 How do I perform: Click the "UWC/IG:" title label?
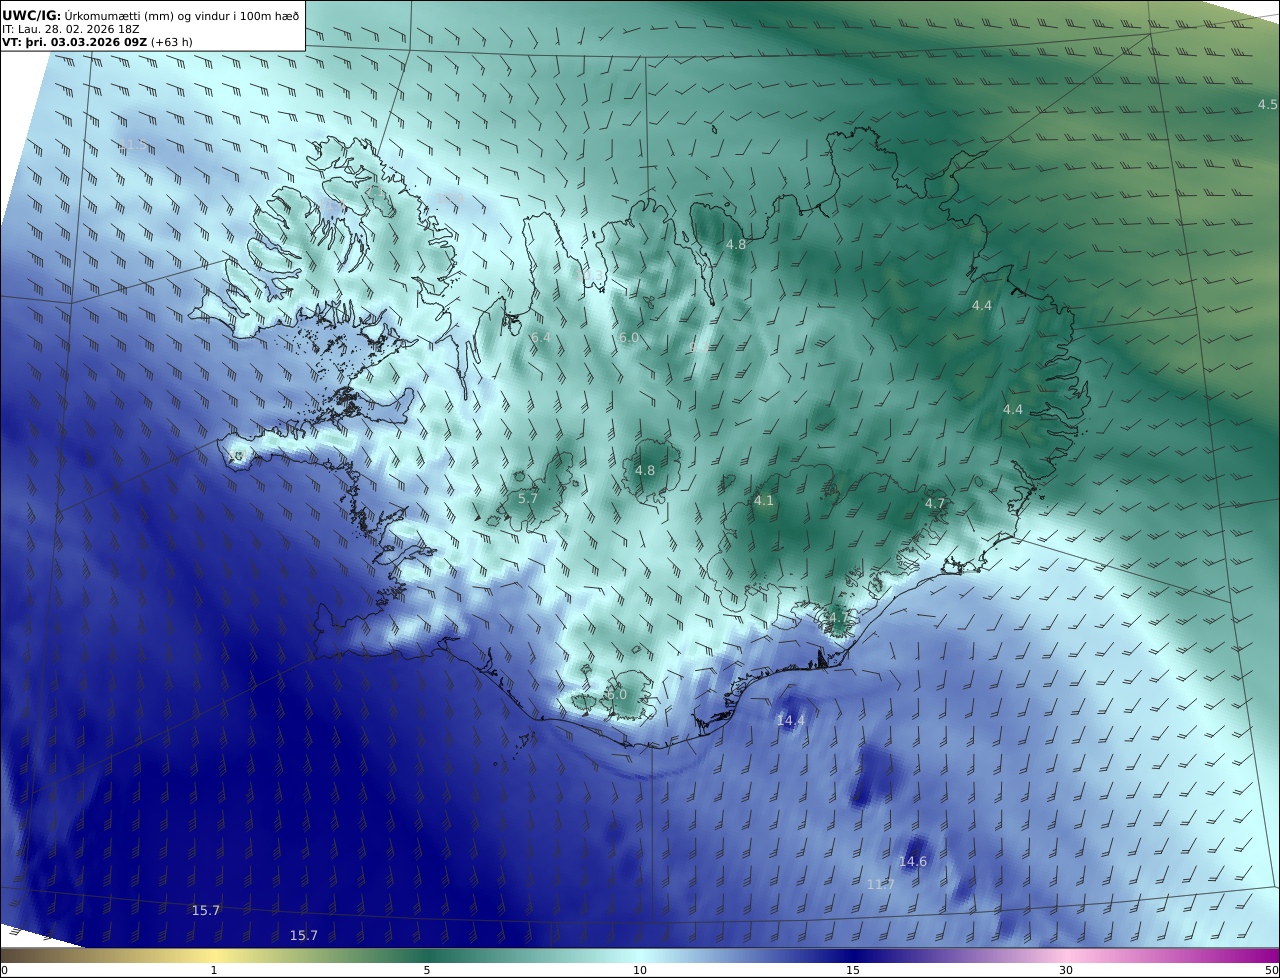pyautogui.click(x=31, y=16)
